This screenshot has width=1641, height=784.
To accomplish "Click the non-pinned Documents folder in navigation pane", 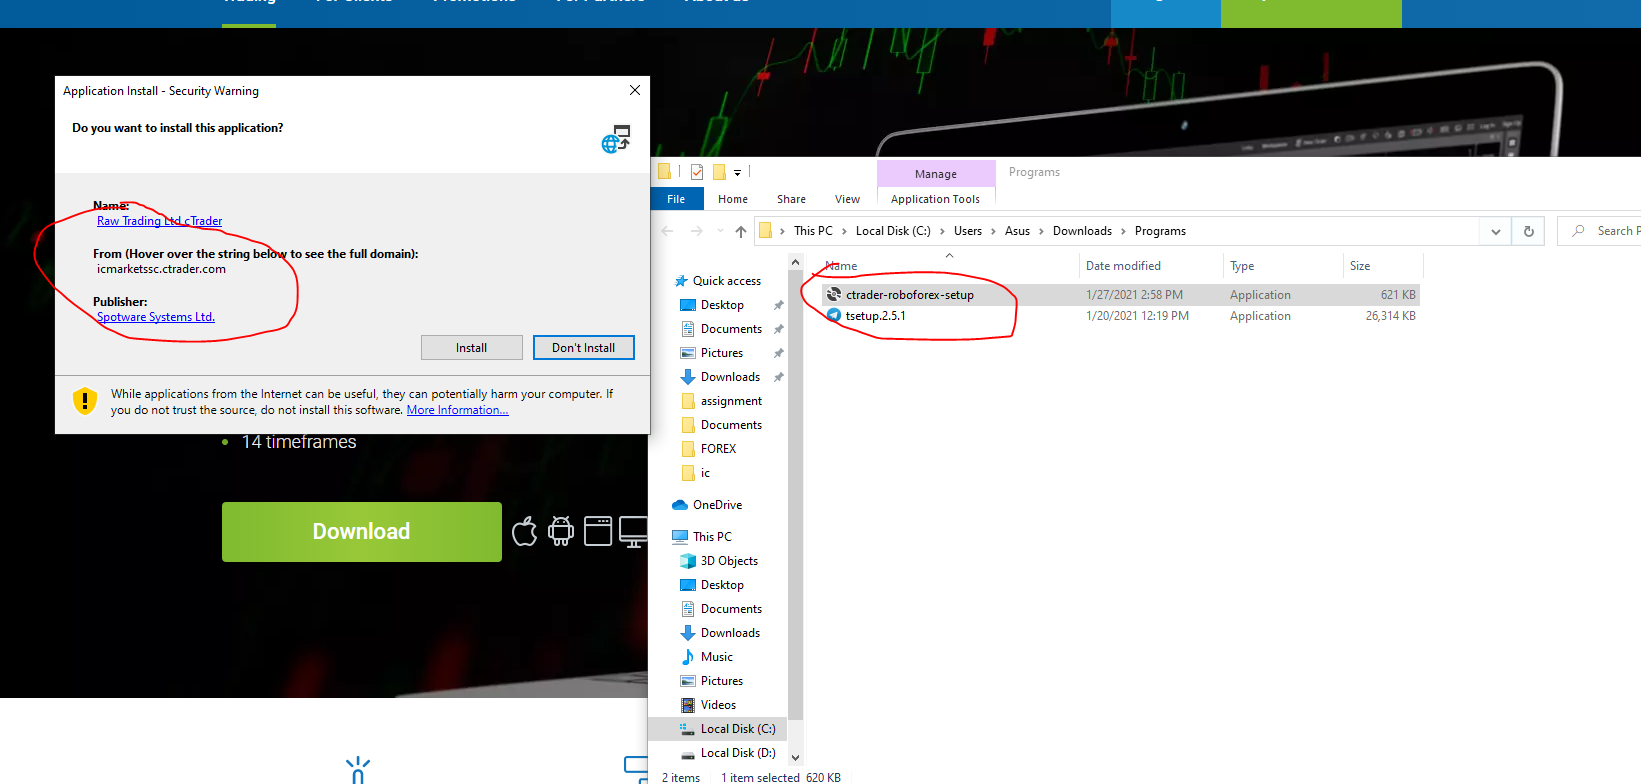I will click(x=731, y=425).
